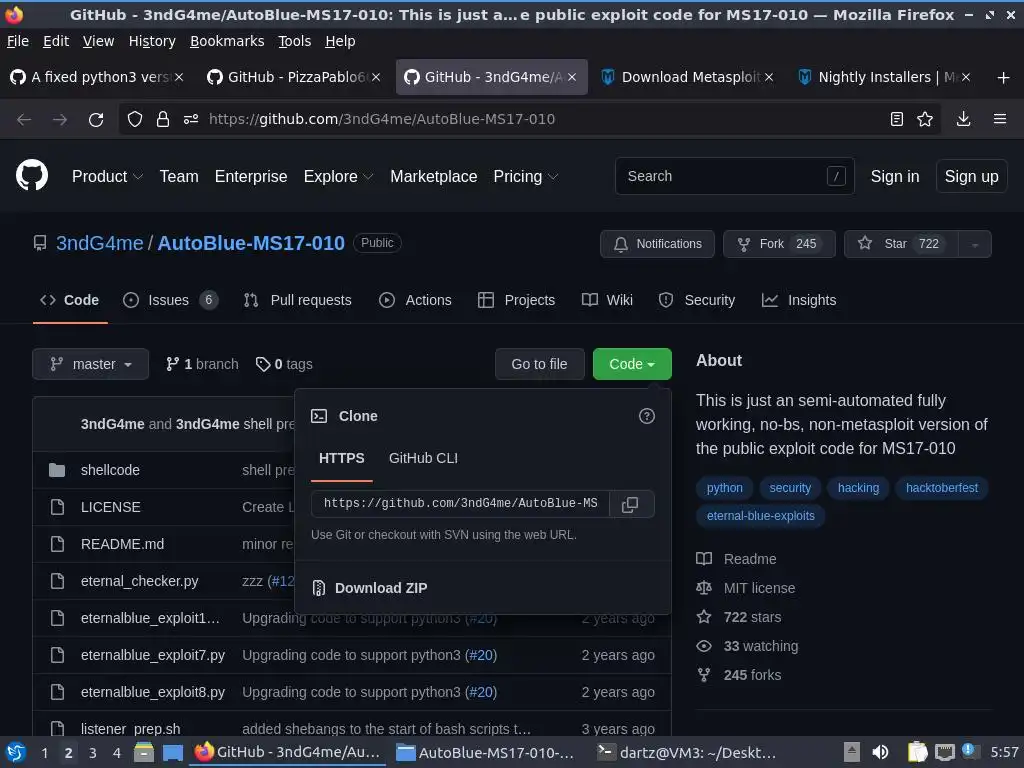Viewport: 1024px width, 768px height.
Task: Click the LICENSE file icon
Action: pyautogui.click(x=57, y=507)
